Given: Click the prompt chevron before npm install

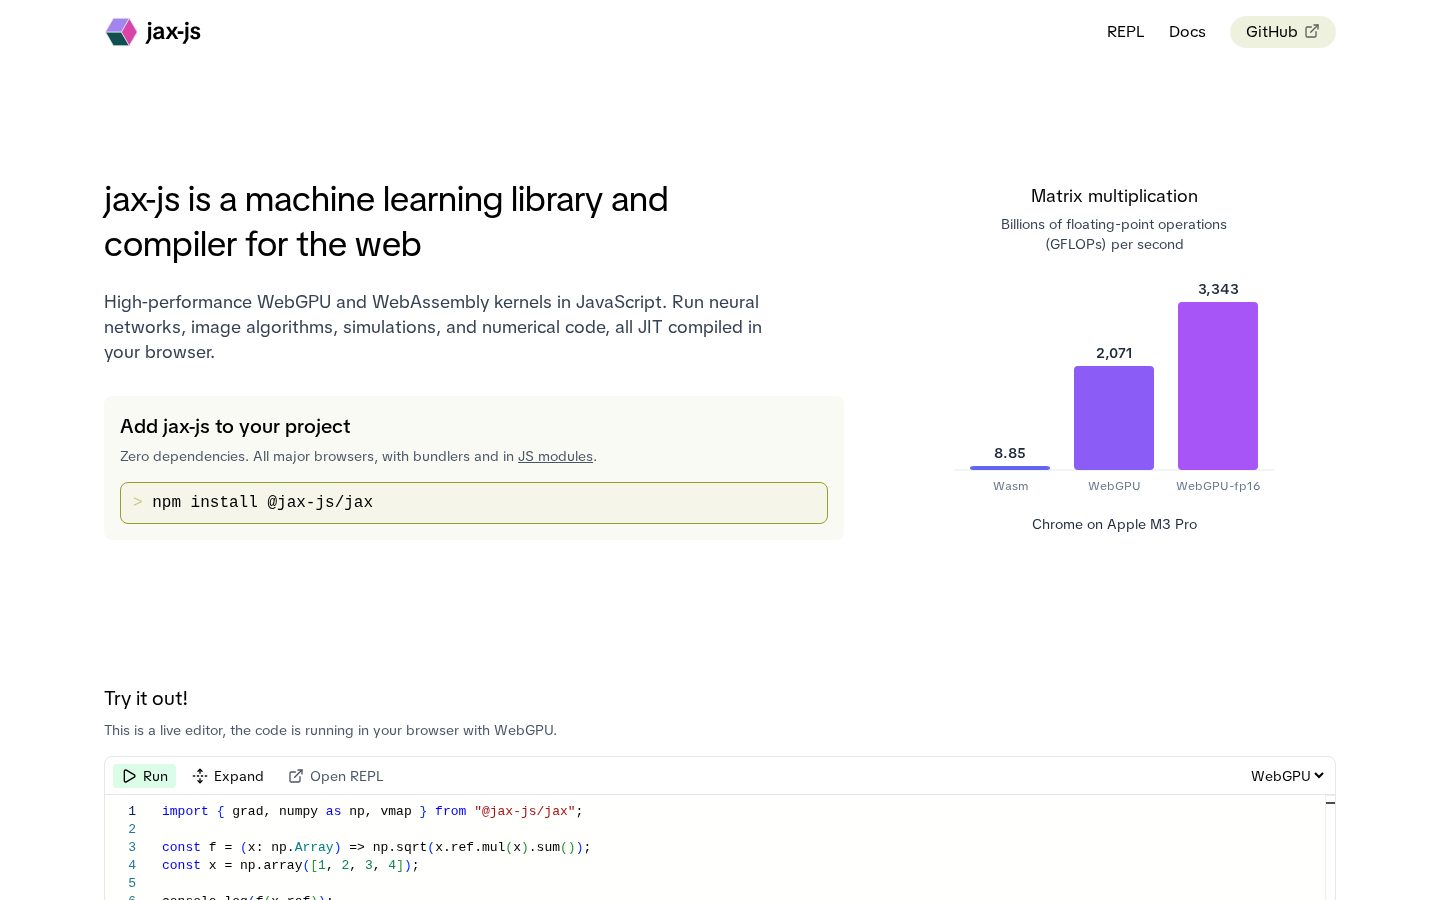Looking at the screenshot, I should point(138,502).
